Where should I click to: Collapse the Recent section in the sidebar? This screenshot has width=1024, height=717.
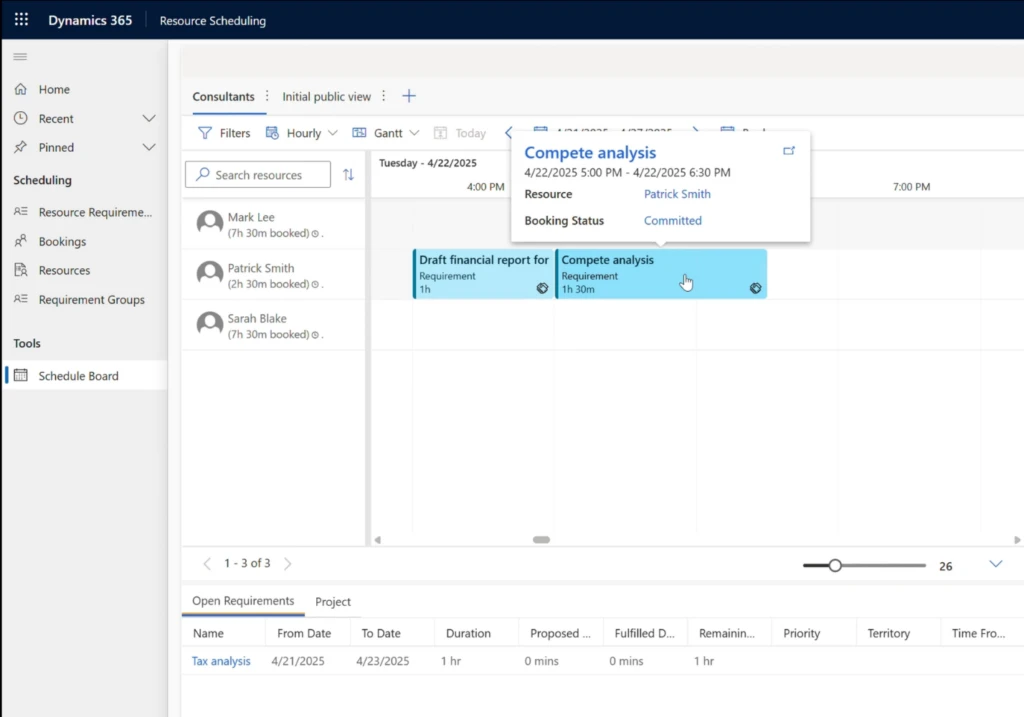pyautogui.click(x=148, y=118)
